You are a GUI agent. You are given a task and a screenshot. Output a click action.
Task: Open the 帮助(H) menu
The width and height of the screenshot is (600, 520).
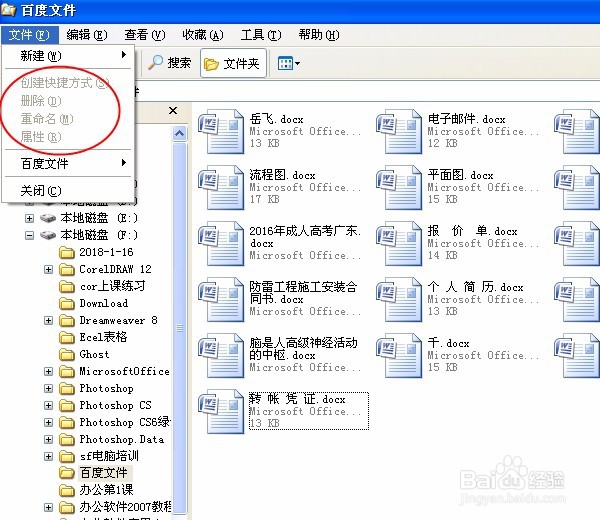pos(319,35)
